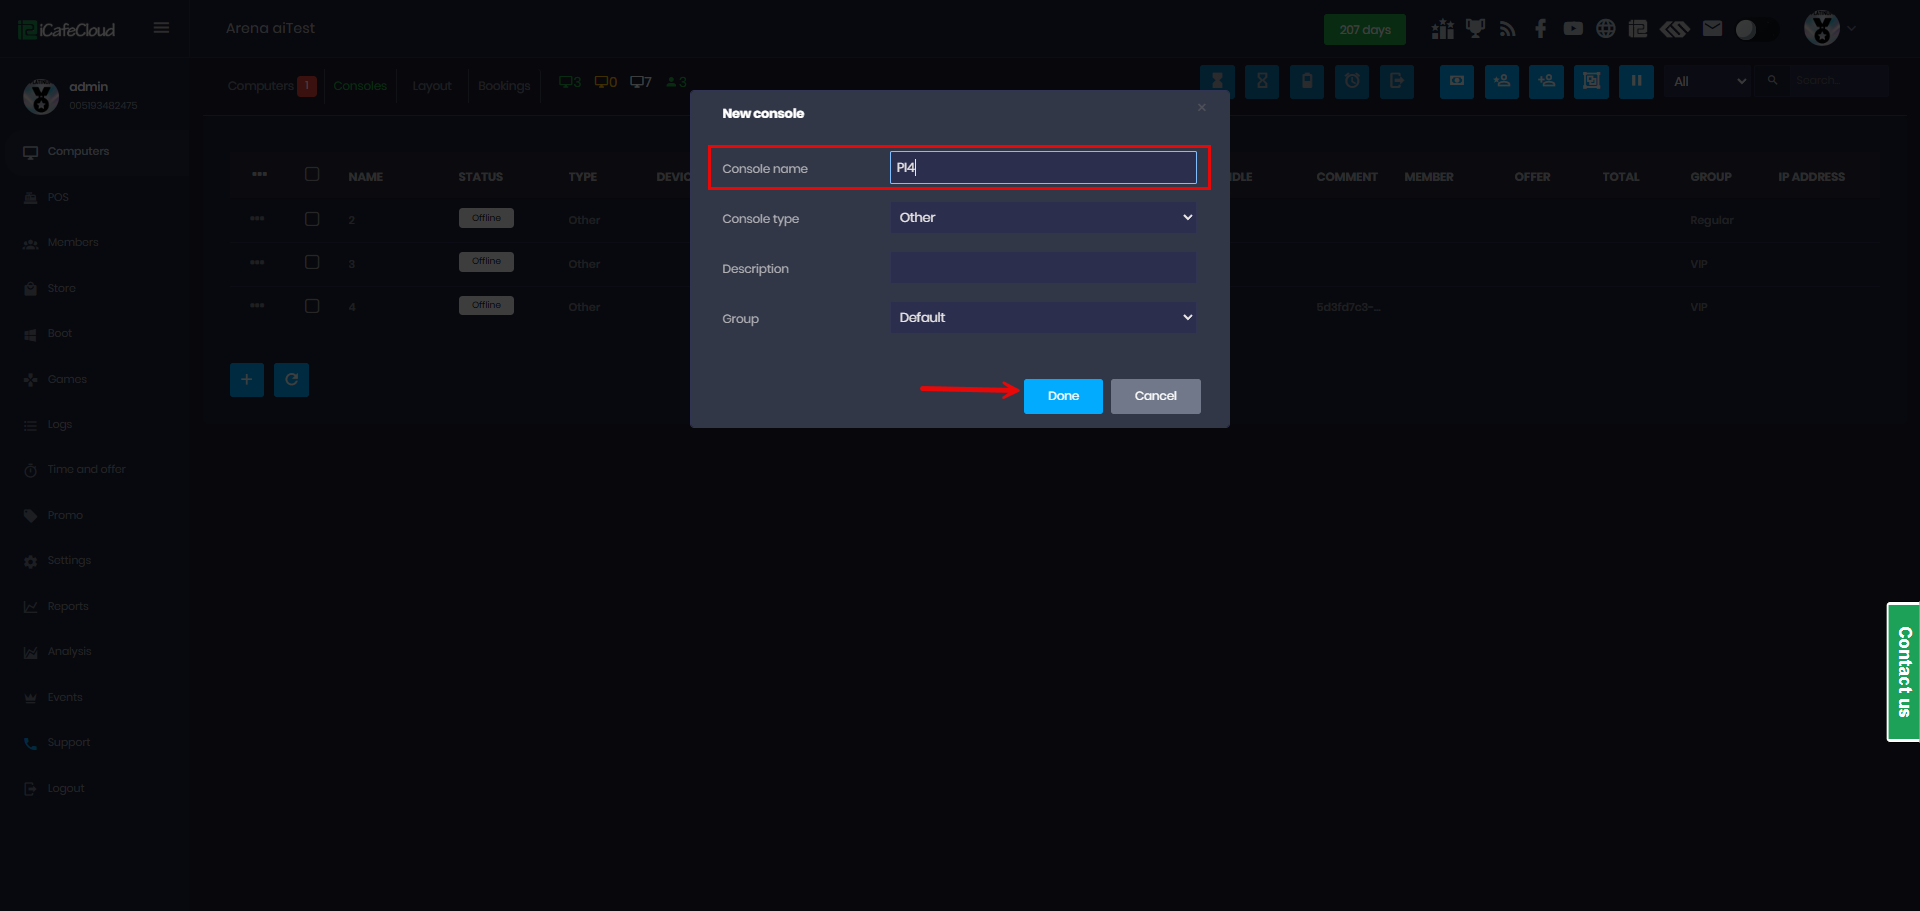This screenshot has height=911, width=1920.
Task: Open the Group dropdown showing Default
Action: (x=1043, y=318)
